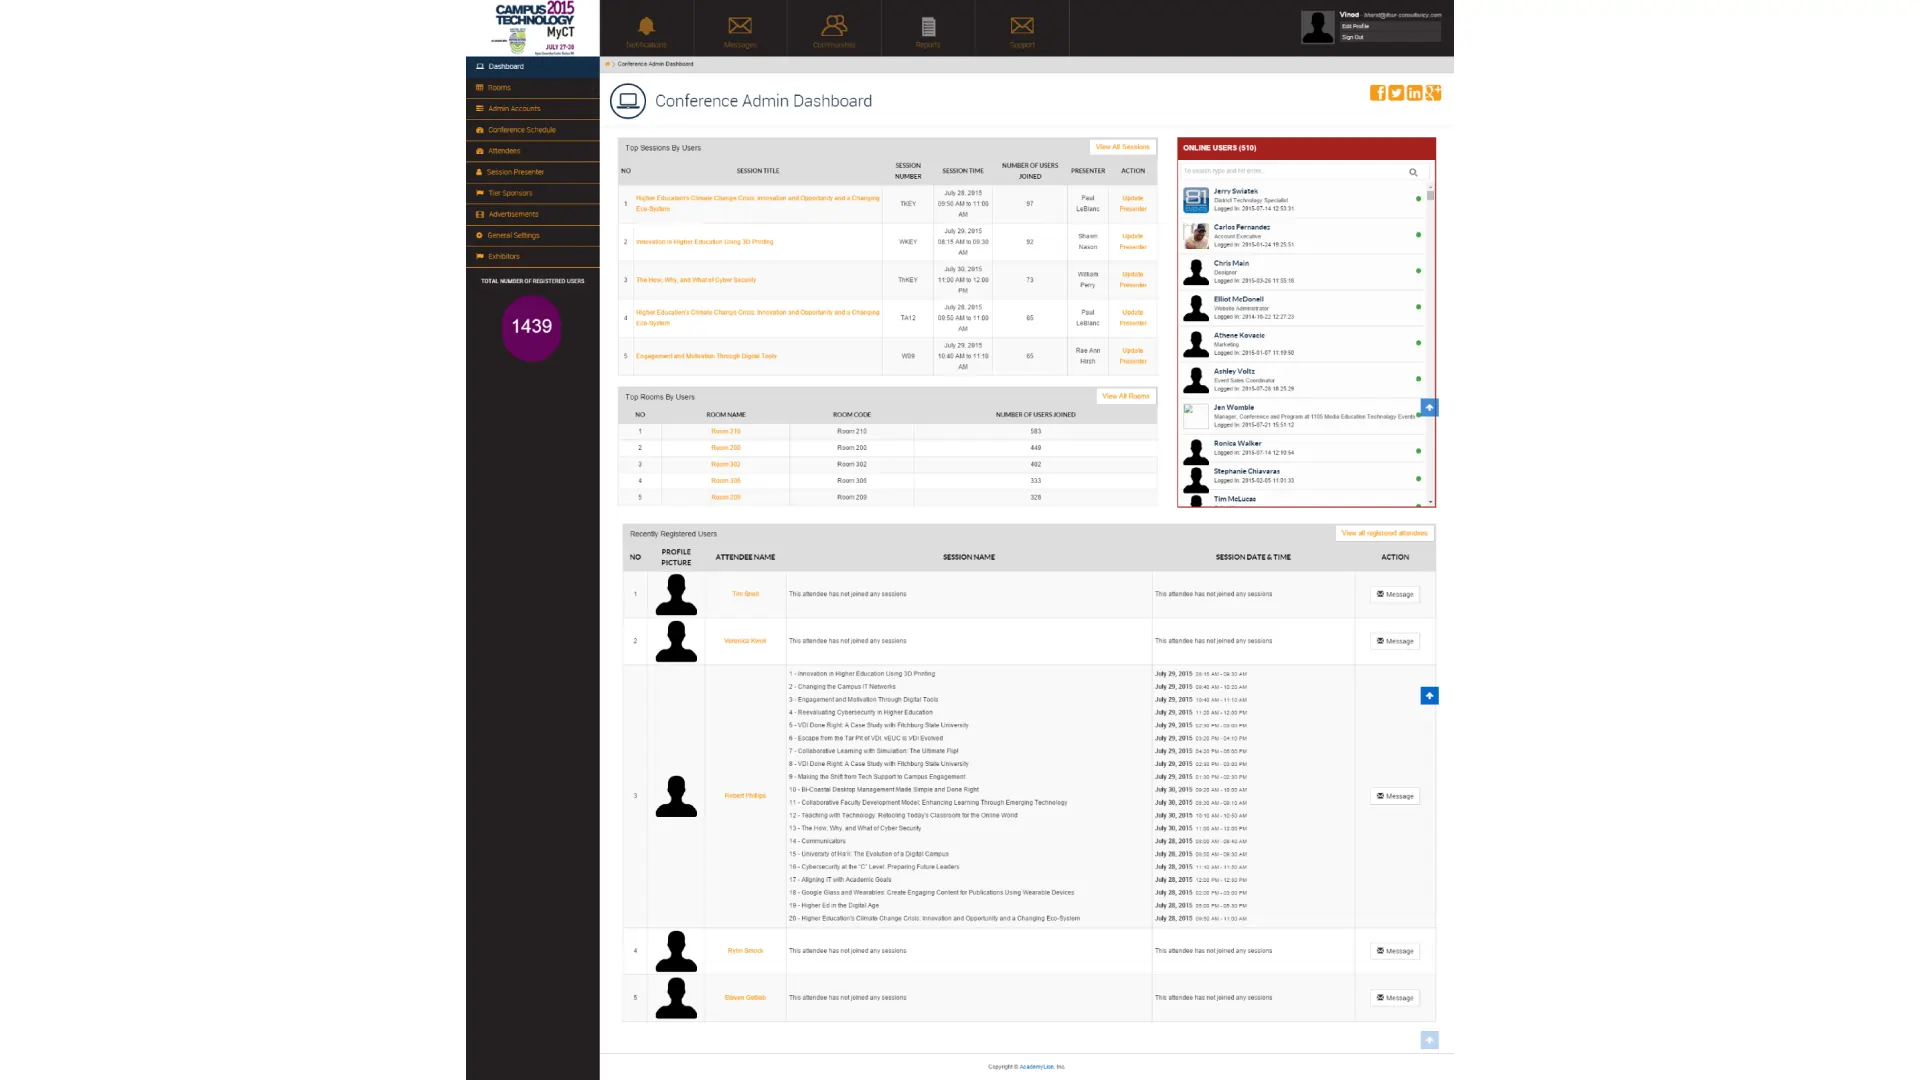Click Carlos Fernandez's profile photo
The width and height of the screenshot is (1920, 1080).
coord(1196,236)
